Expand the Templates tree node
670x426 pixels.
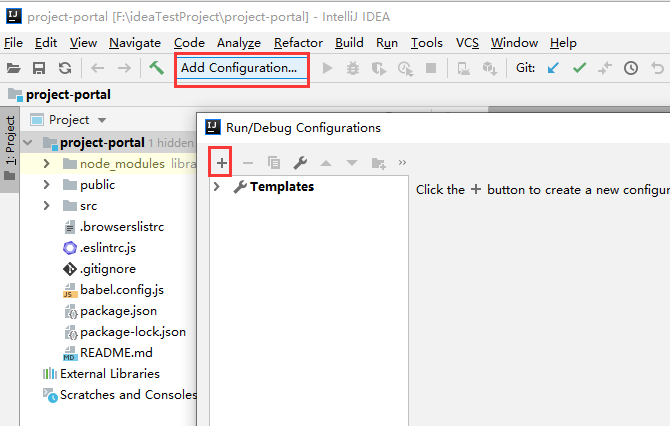[217, 187]
